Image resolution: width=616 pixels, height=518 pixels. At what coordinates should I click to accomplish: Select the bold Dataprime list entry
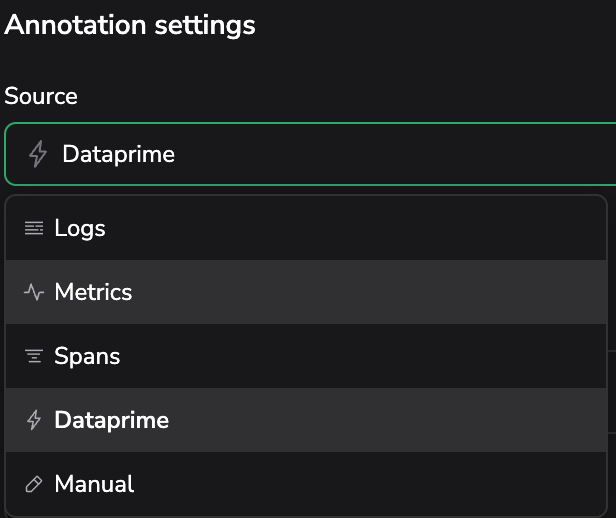tap(111, 421)
